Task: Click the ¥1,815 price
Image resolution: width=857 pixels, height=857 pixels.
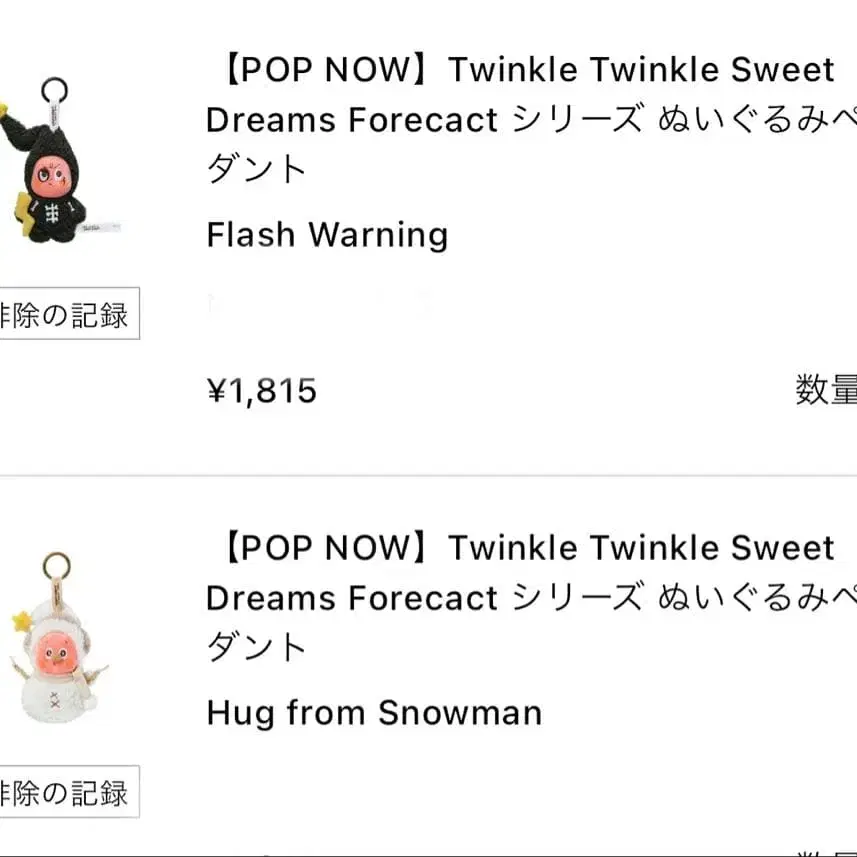Action: (262, 390)
